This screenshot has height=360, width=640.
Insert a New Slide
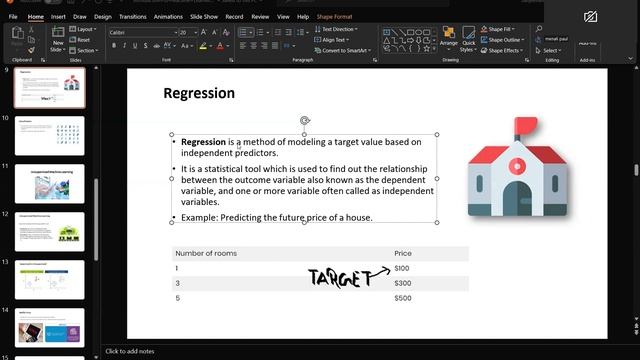click(x=58, y=39)
